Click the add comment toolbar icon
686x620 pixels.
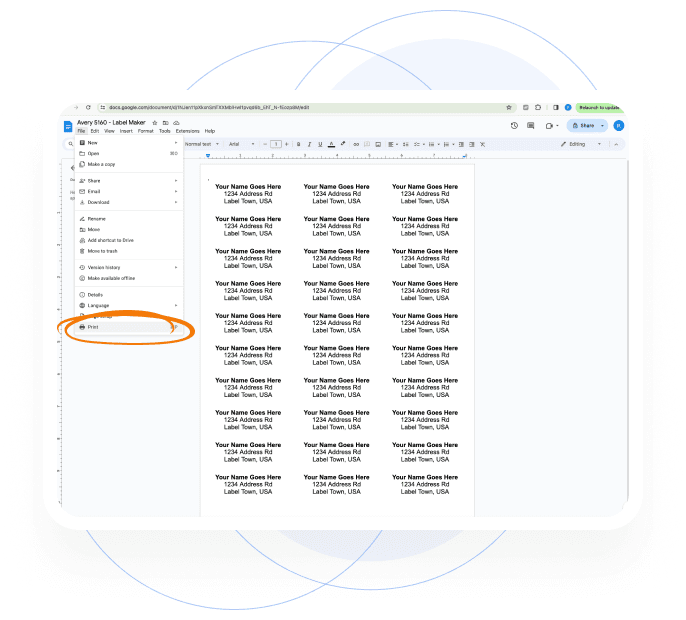pos(367,144)
